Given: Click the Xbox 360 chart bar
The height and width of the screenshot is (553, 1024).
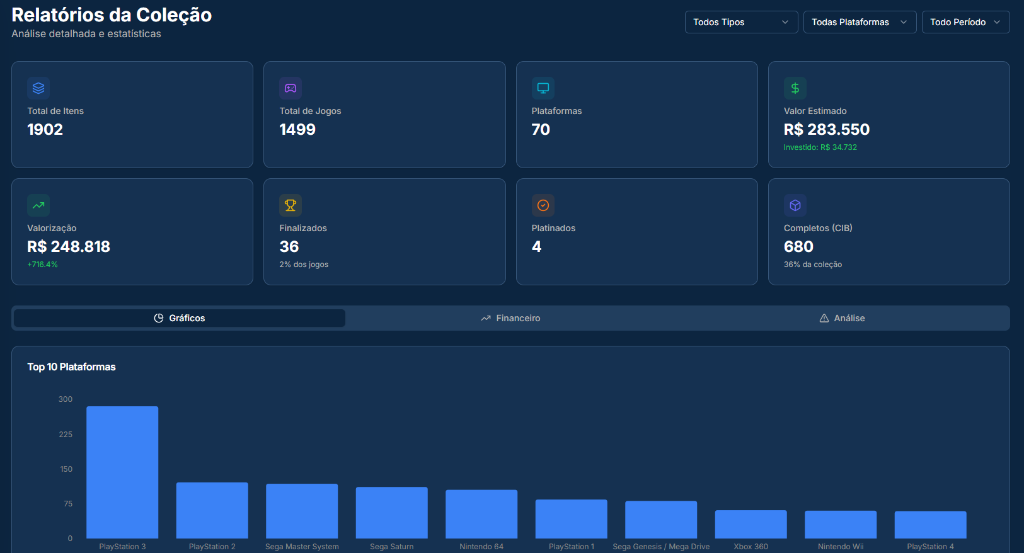Looking at the screenshot, I should click(x=751, y=524).
